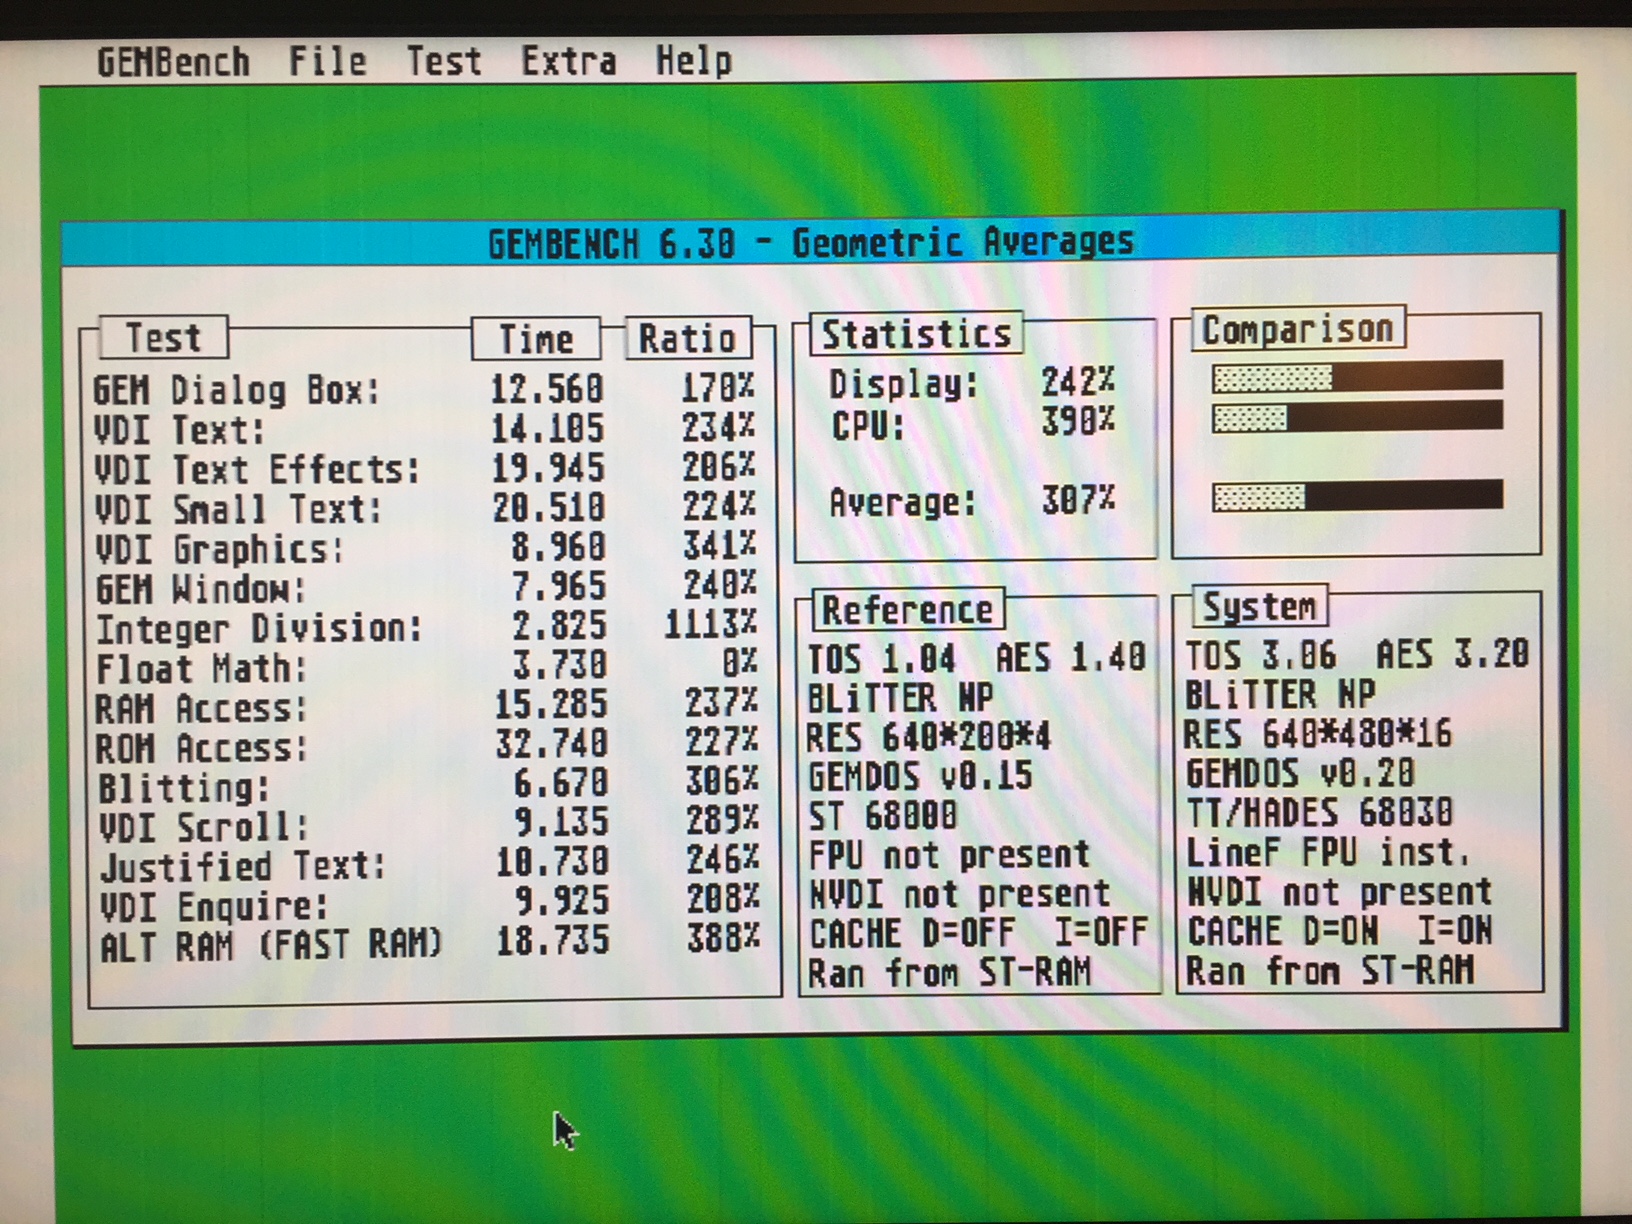Viewport: 1632px width, 1224px height.
Task: Click the Statistics panel label
Action: coord(916,334)
